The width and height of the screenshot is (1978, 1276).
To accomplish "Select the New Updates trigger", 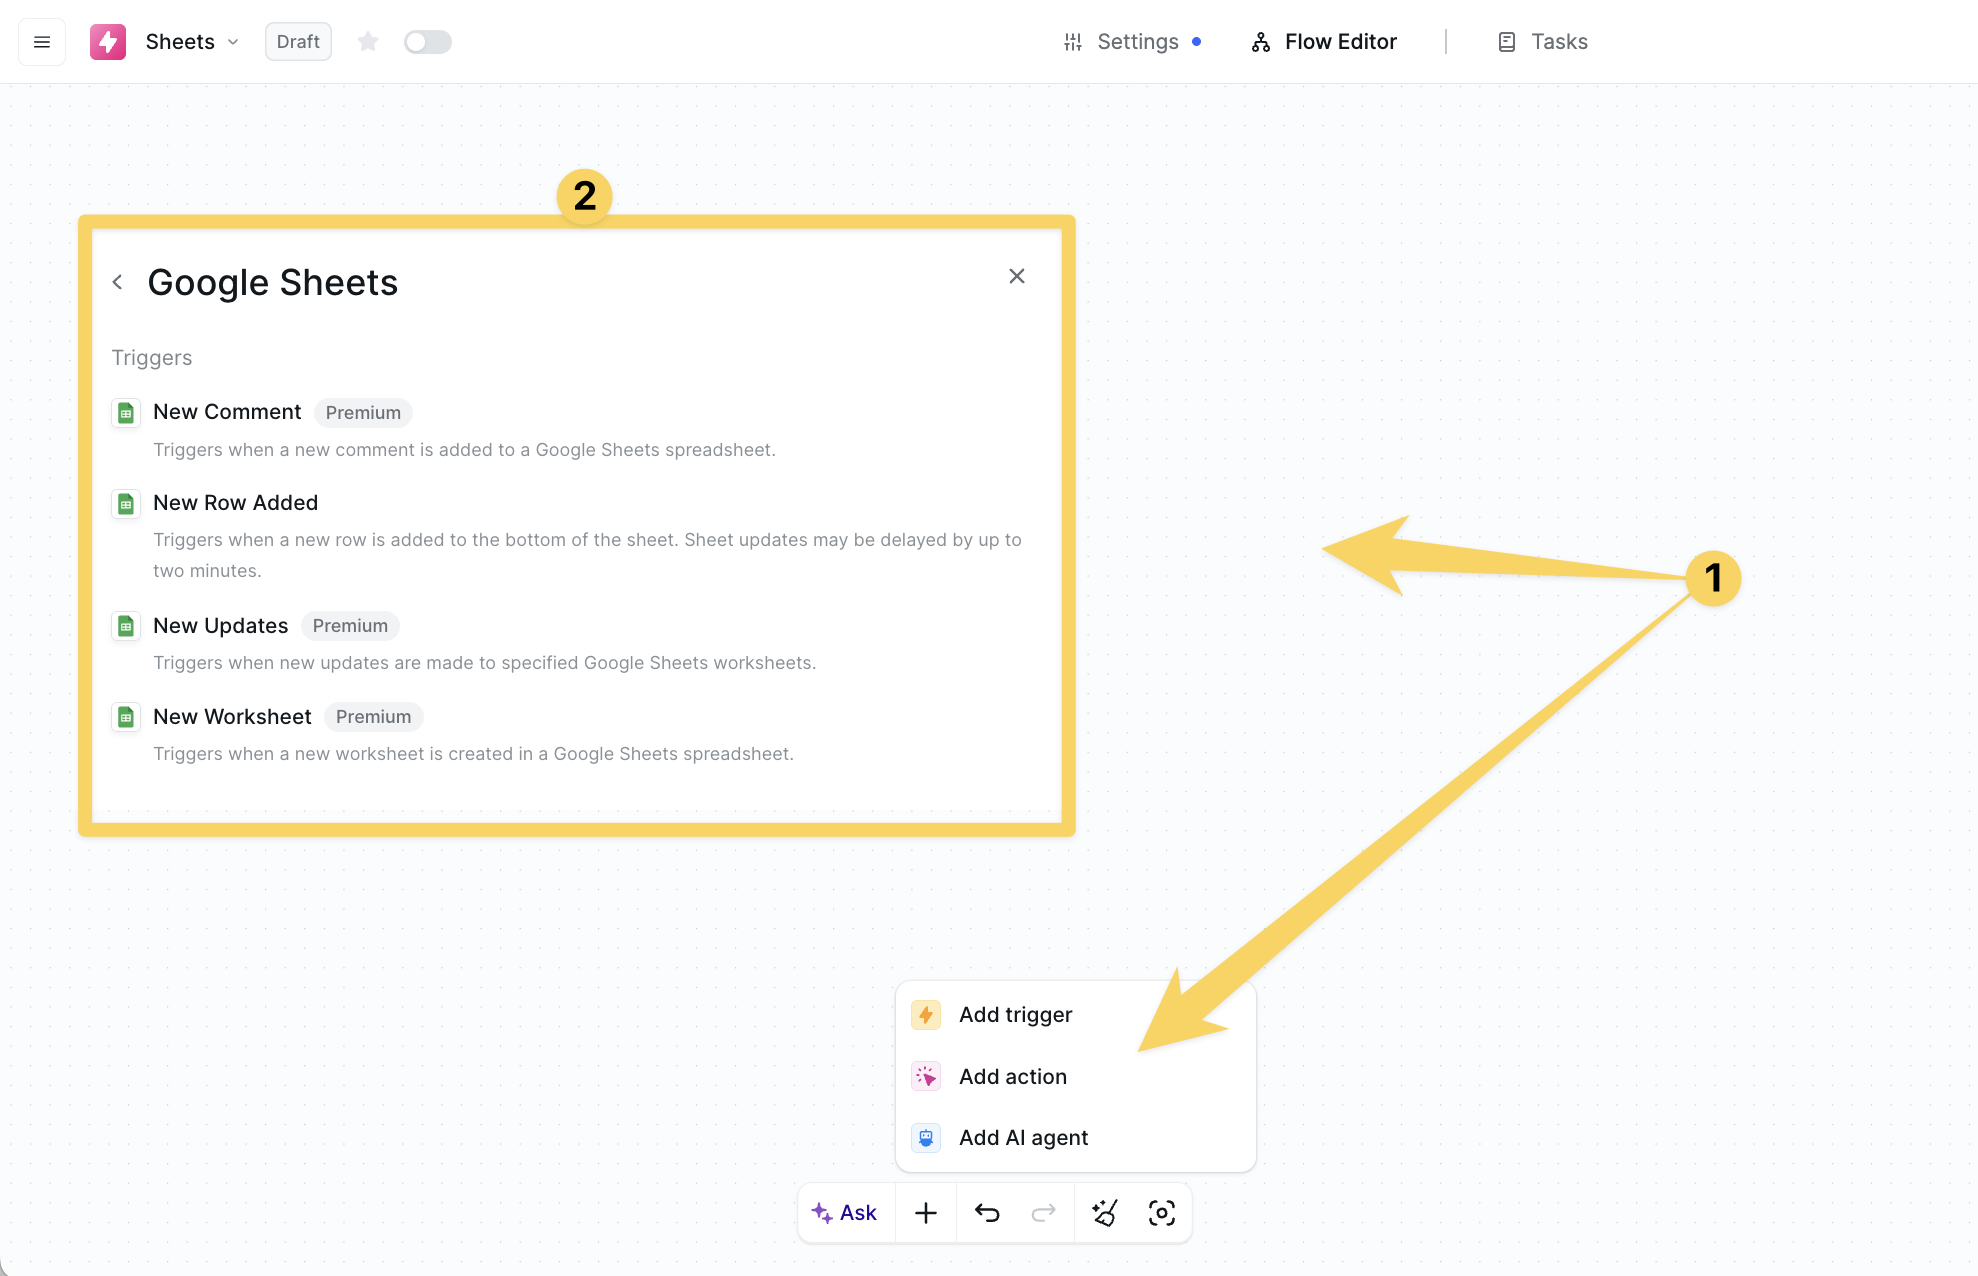I will (220, 626).
